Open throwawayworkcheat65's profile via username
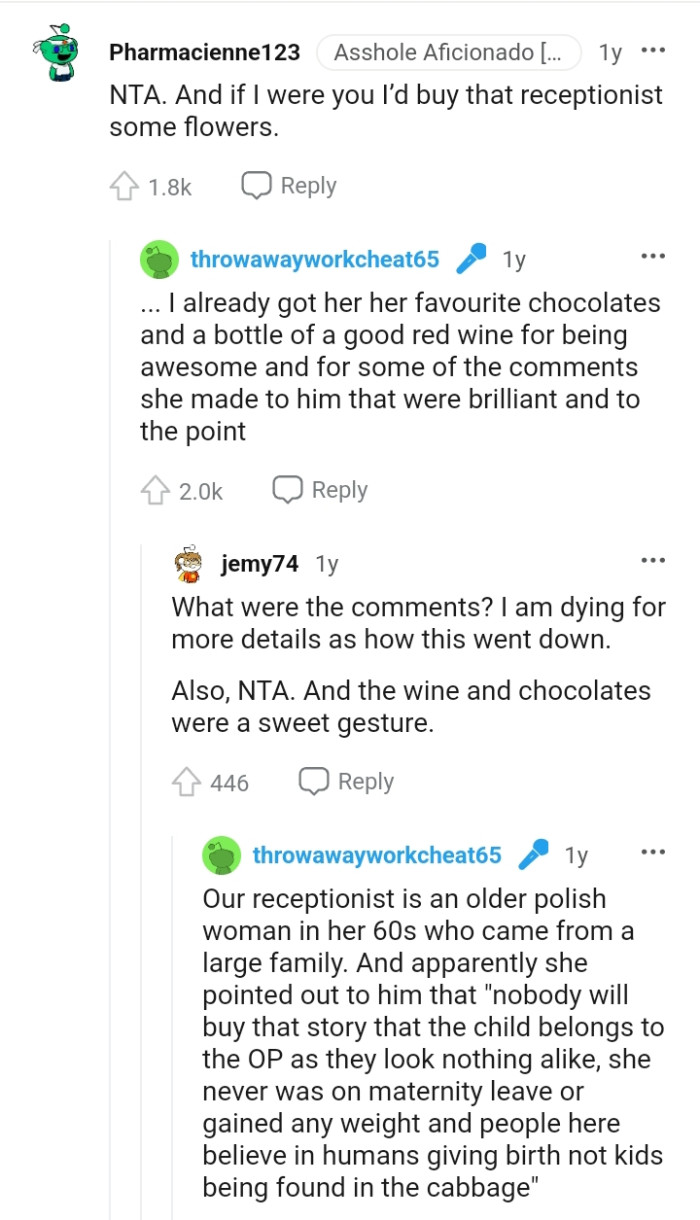This screenshot has height=1220, width=700. point(315,258)
